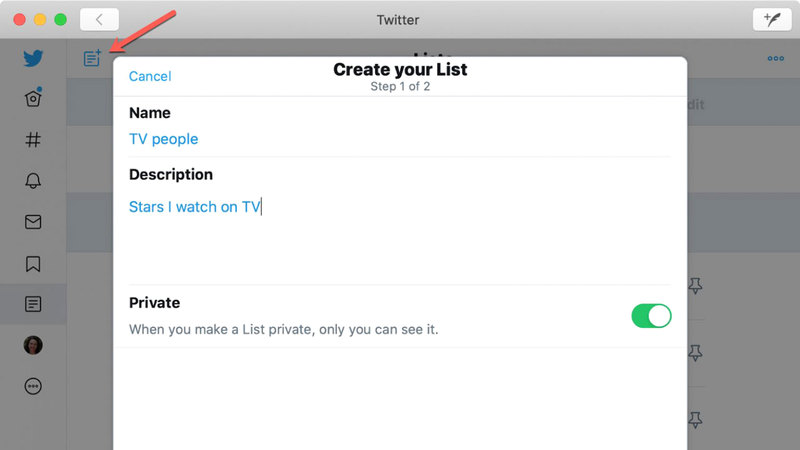
Task: Click the middle pin icon
Action: pos(696,352)
